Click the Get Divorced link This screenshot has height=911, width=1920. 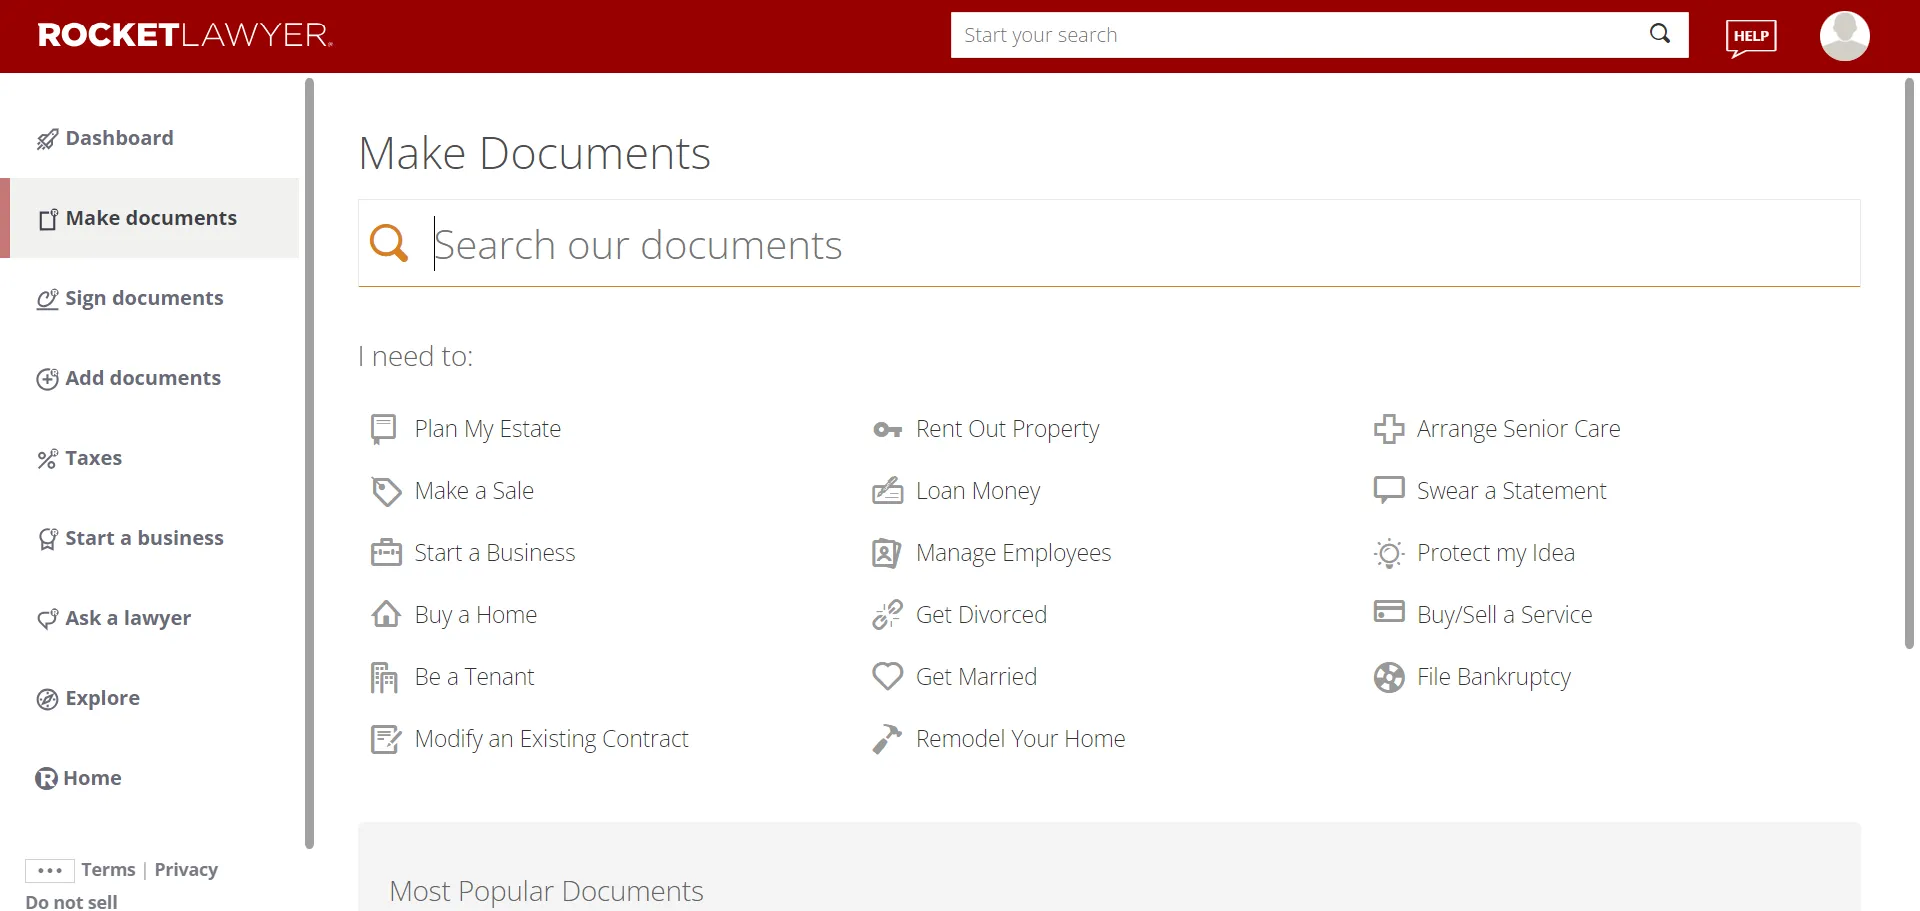point(982,614)
